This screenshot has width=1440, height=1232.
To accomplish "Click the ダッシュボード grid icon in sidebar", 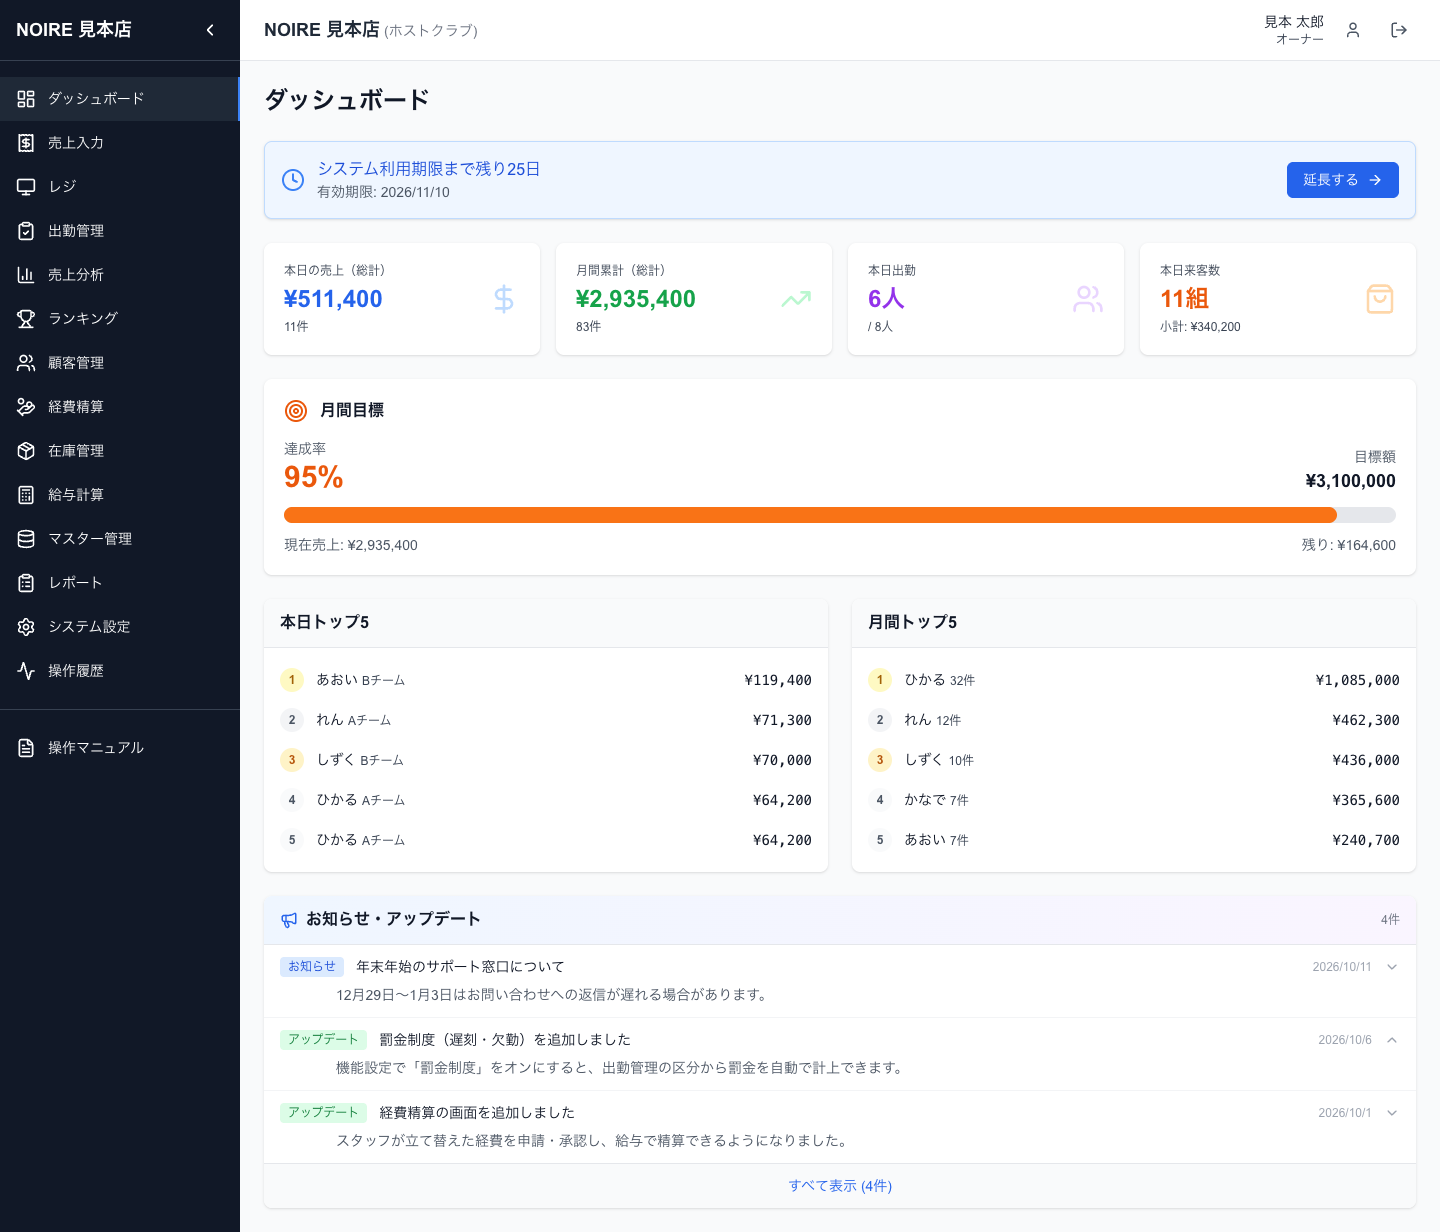I will click(x=26, y=99).
